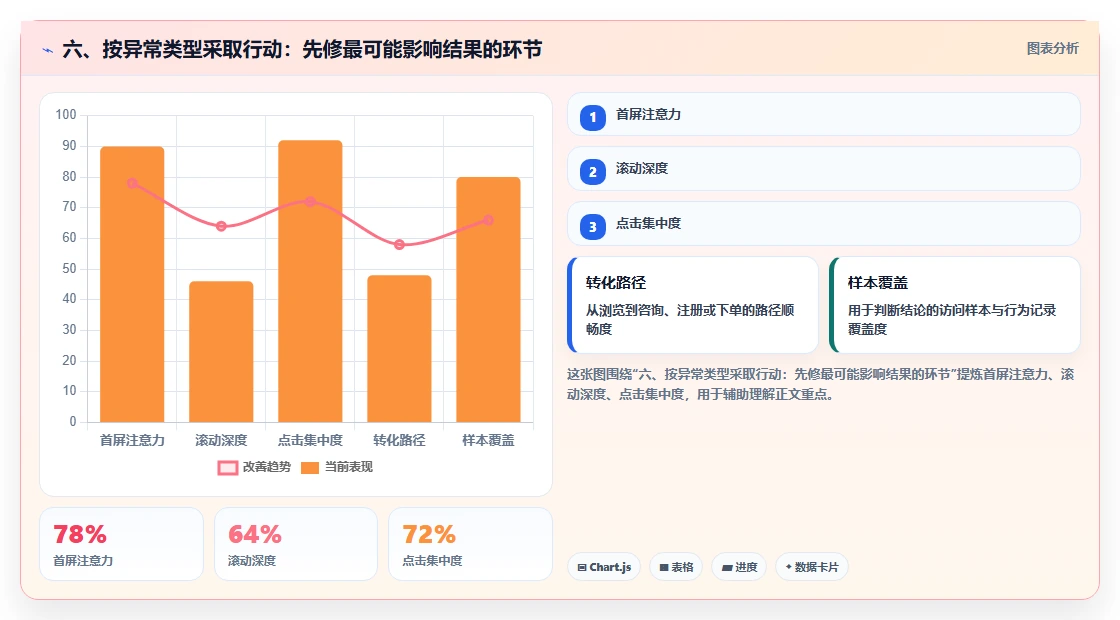Select the 滚动深度 orange bar
Image resolution: width=1120 pixels, height=620 pixels.
click(221, 351)
